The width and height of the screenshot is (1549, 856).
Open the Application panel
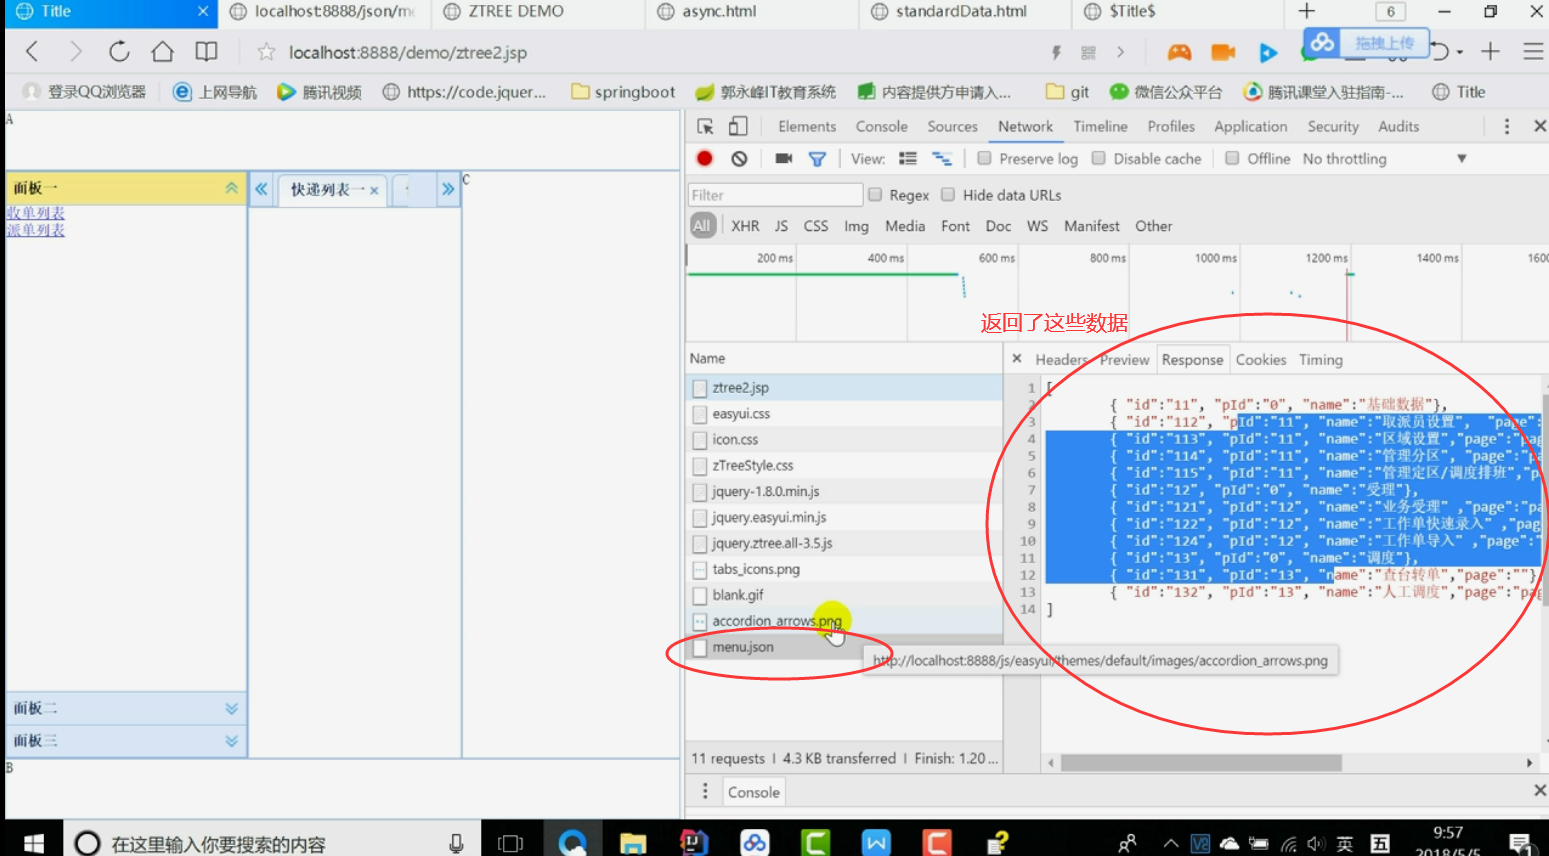1250,127
